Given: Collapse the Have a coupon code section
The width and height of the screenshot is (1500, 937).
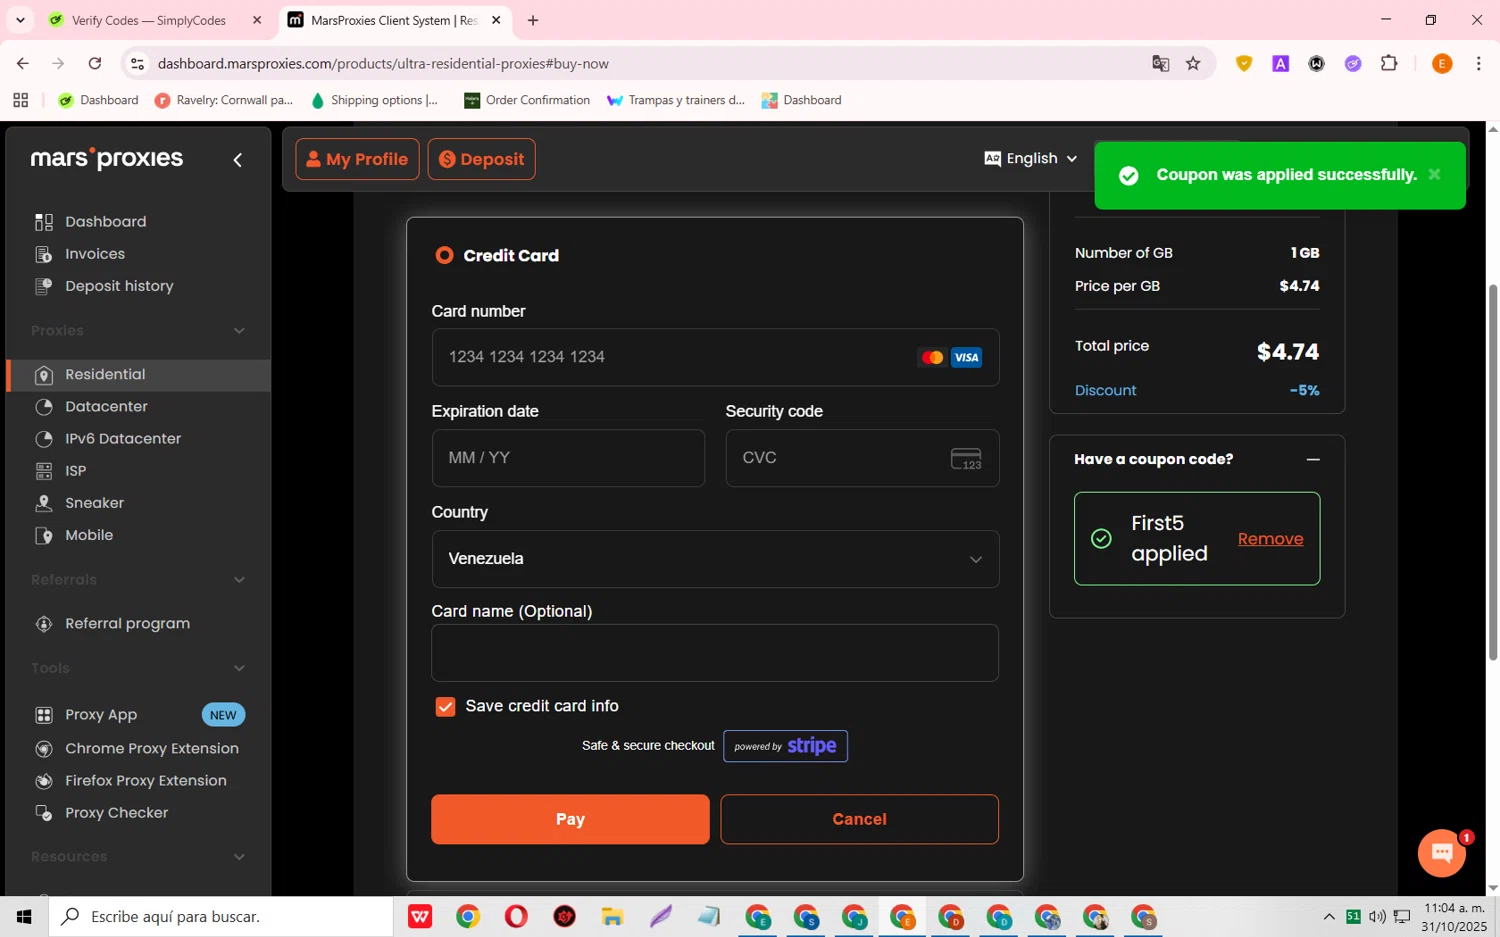Looking at the screenshot, I should (x=1313, y=460).
